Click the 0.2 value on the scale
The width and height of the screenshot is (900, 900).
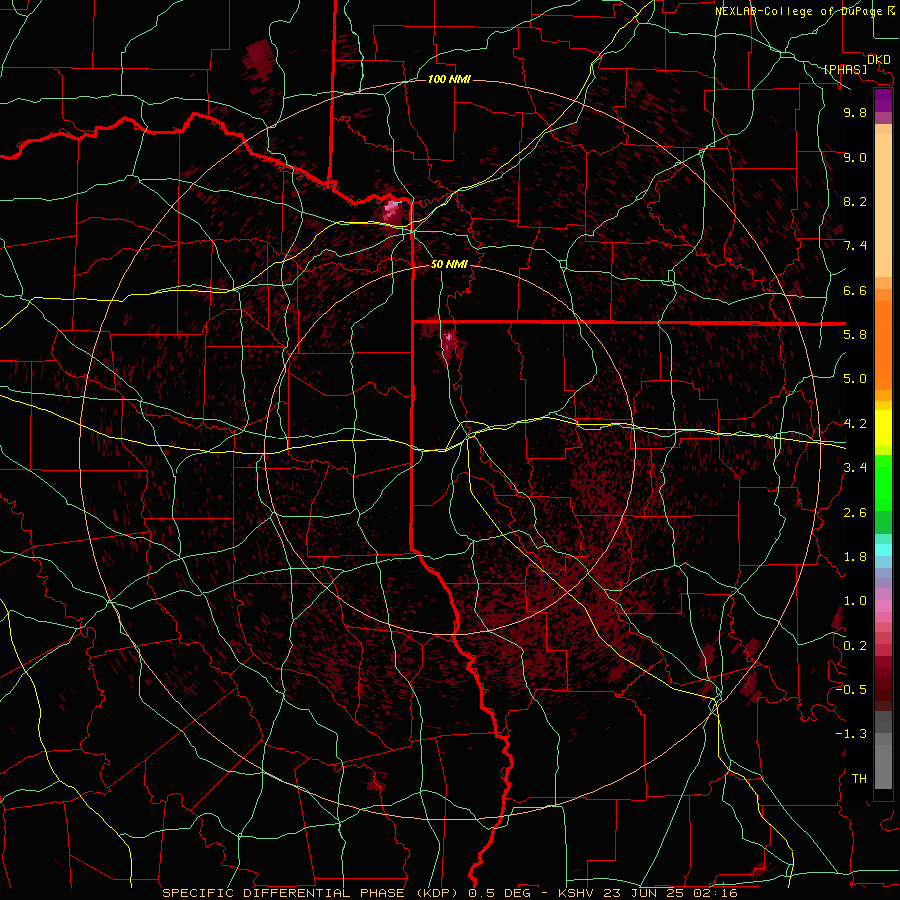(x=855, y=646)
